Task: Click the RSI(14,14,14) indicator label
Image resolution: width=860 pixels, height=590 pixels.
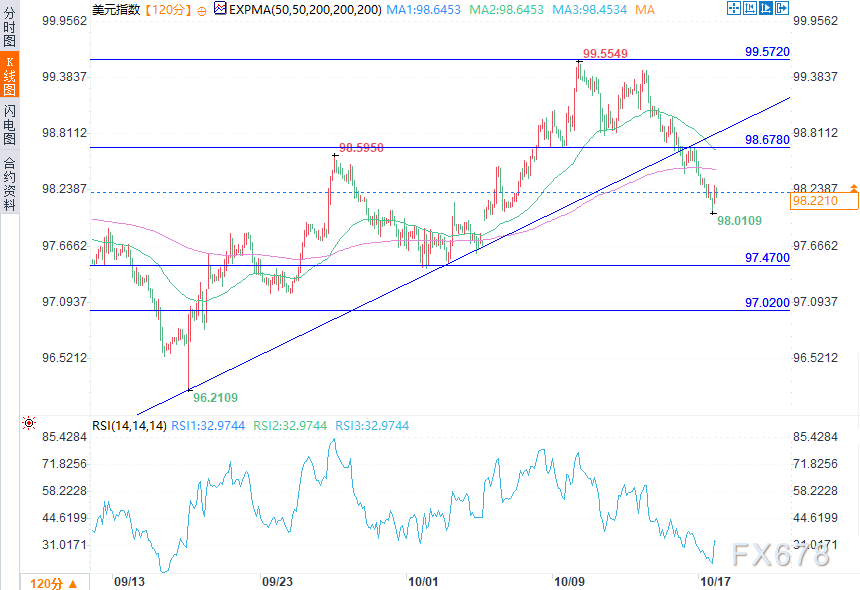Action: coord(128,425)
